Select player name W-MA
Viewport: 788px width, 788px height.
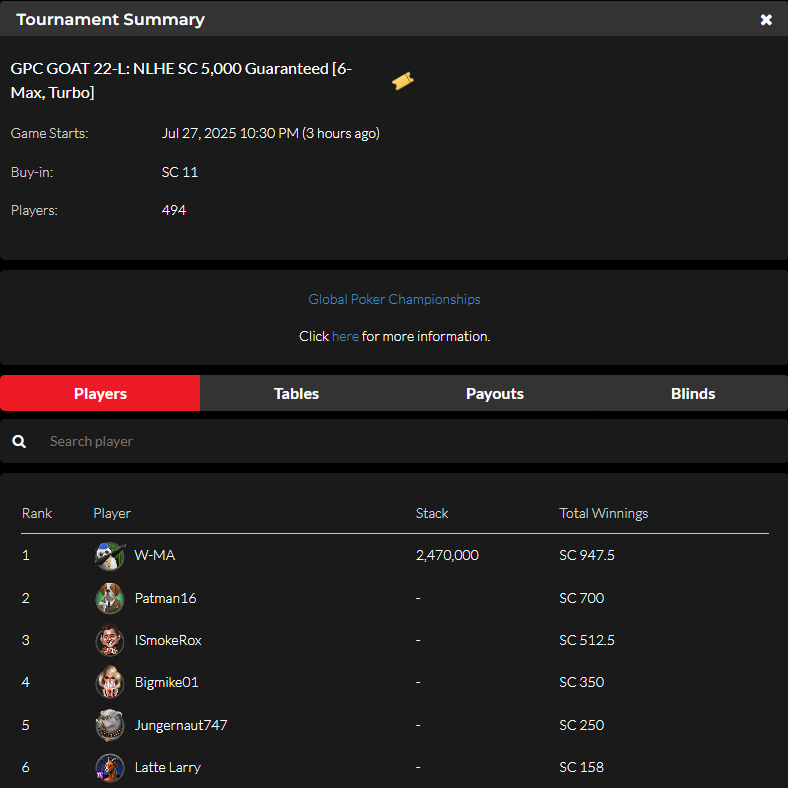click(x=155, y=555)
